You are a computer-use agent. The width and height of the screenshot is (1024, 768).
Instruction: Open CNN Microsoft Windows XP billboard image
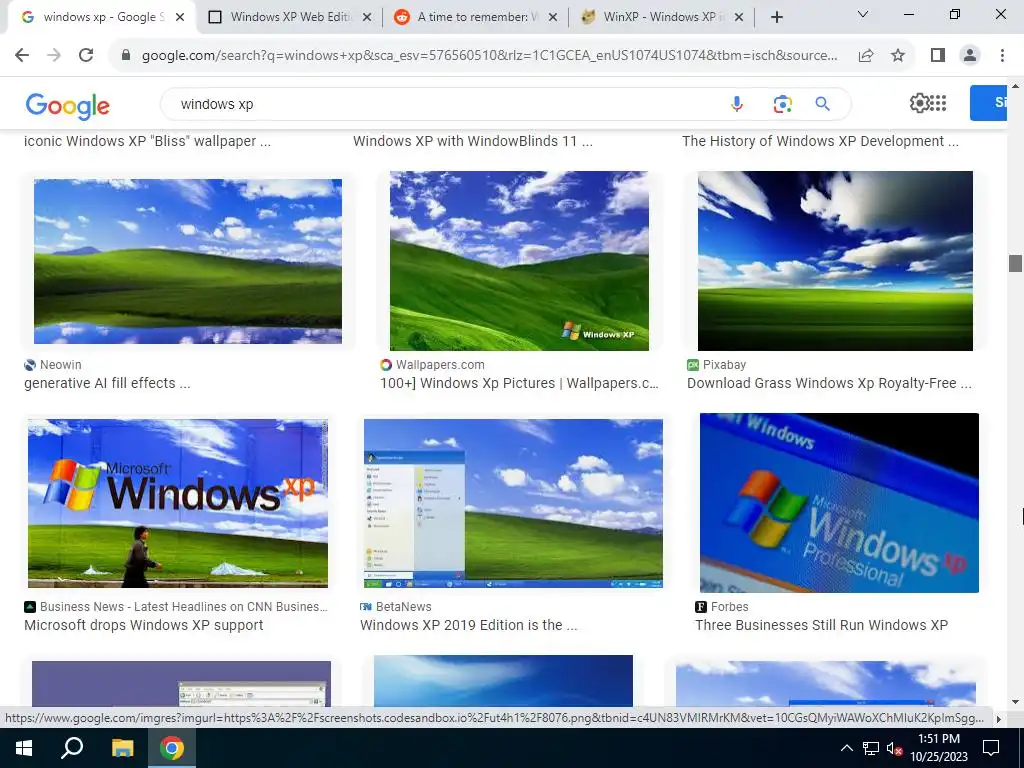click(178, 504)
